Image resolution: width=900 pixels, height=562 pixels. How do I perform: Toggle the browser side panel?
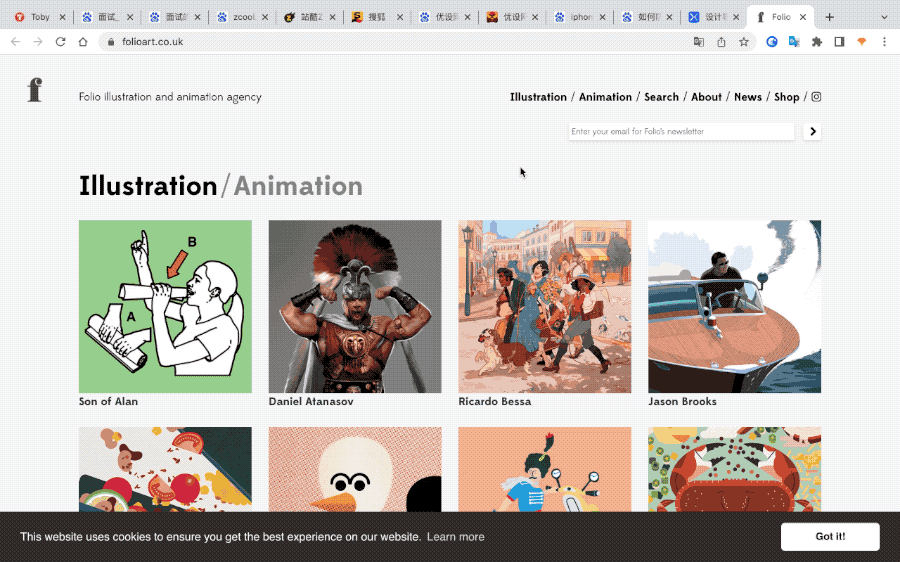coord(839,42)
